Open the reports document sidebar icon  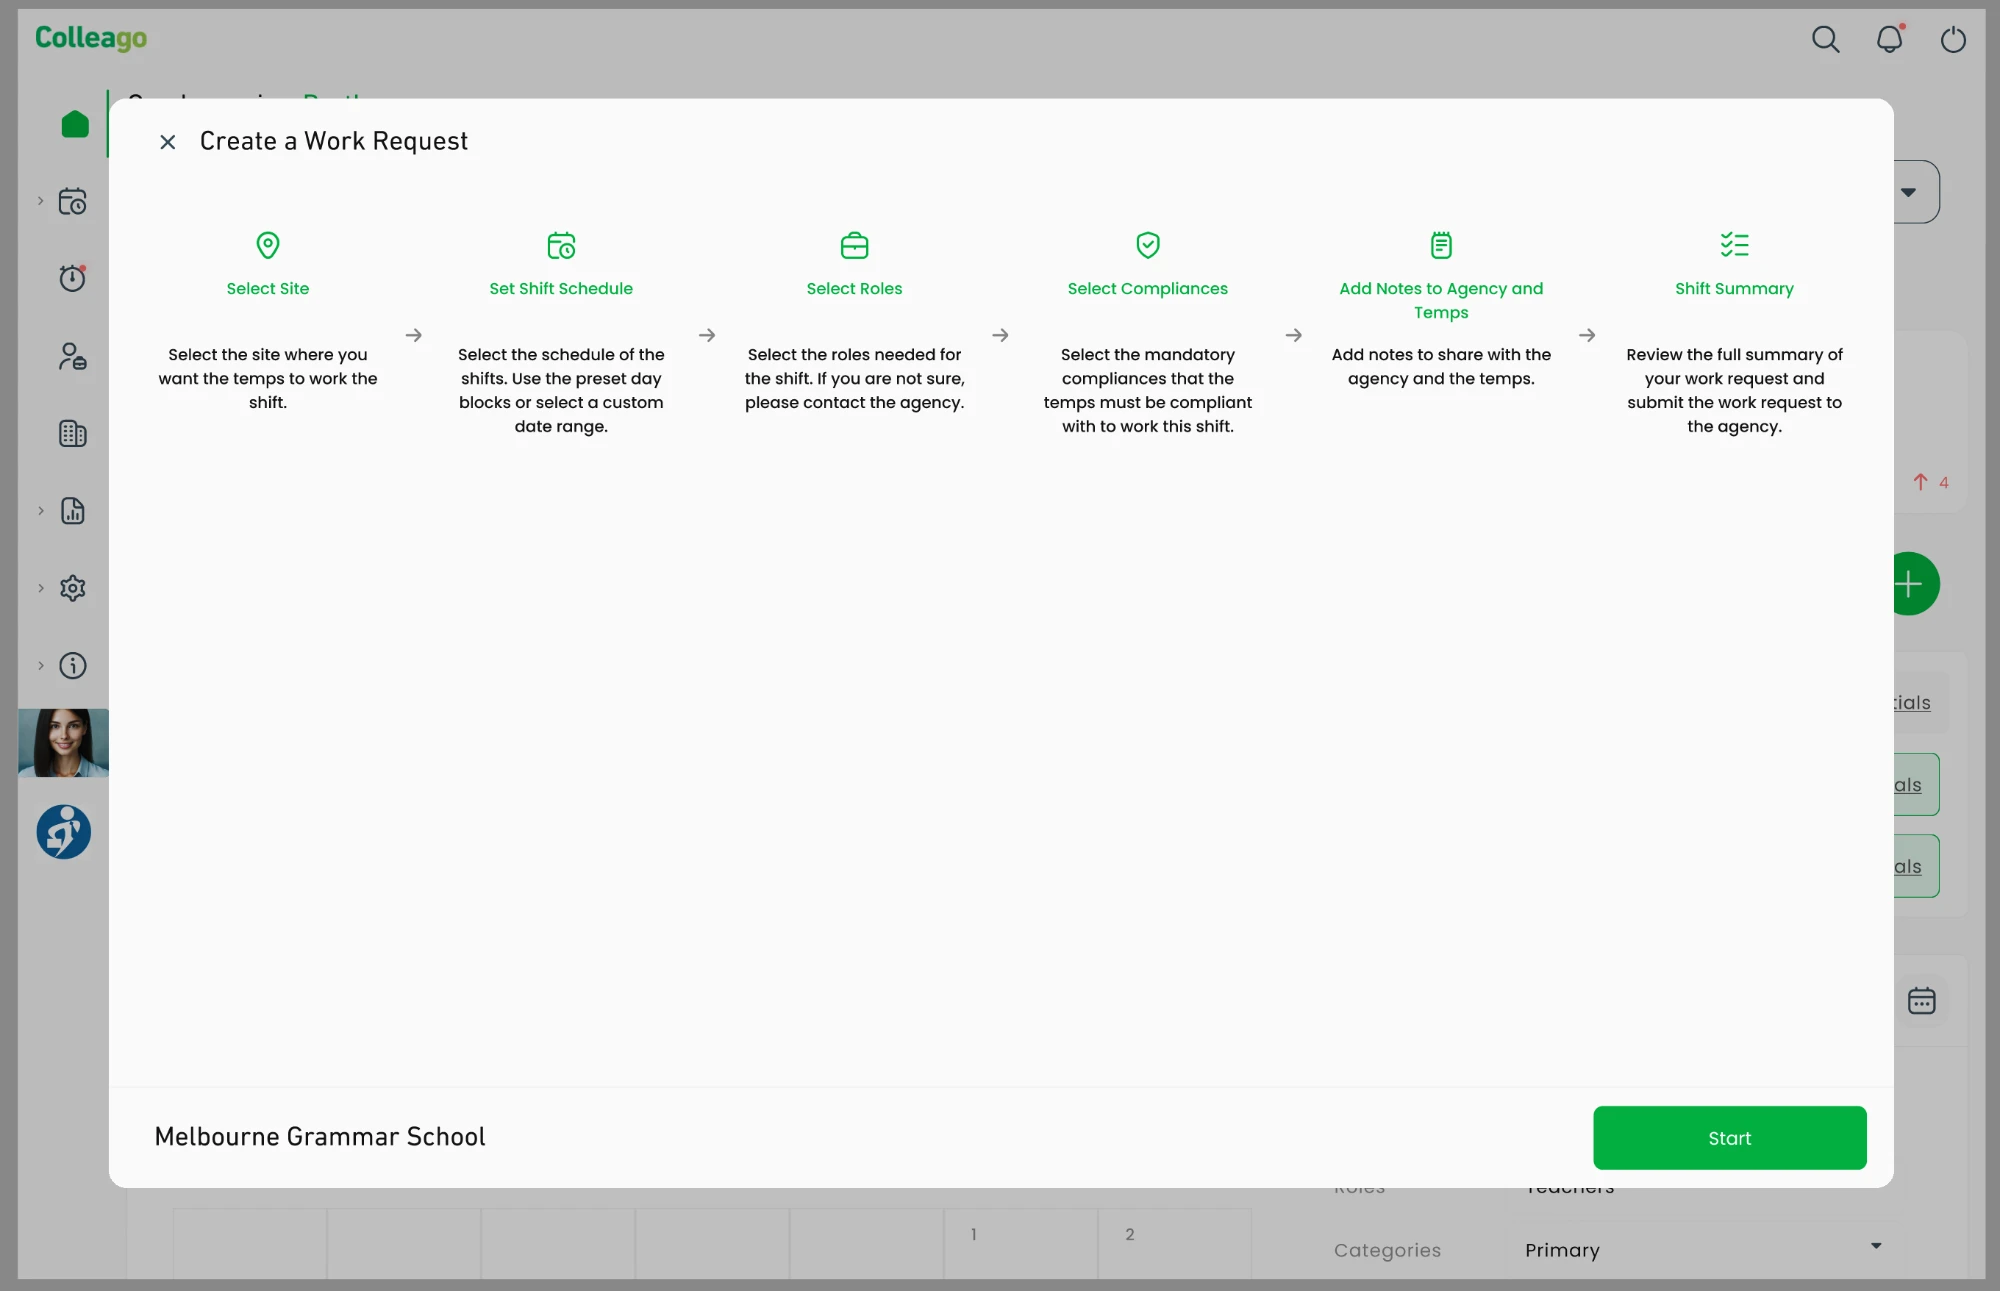72,511
